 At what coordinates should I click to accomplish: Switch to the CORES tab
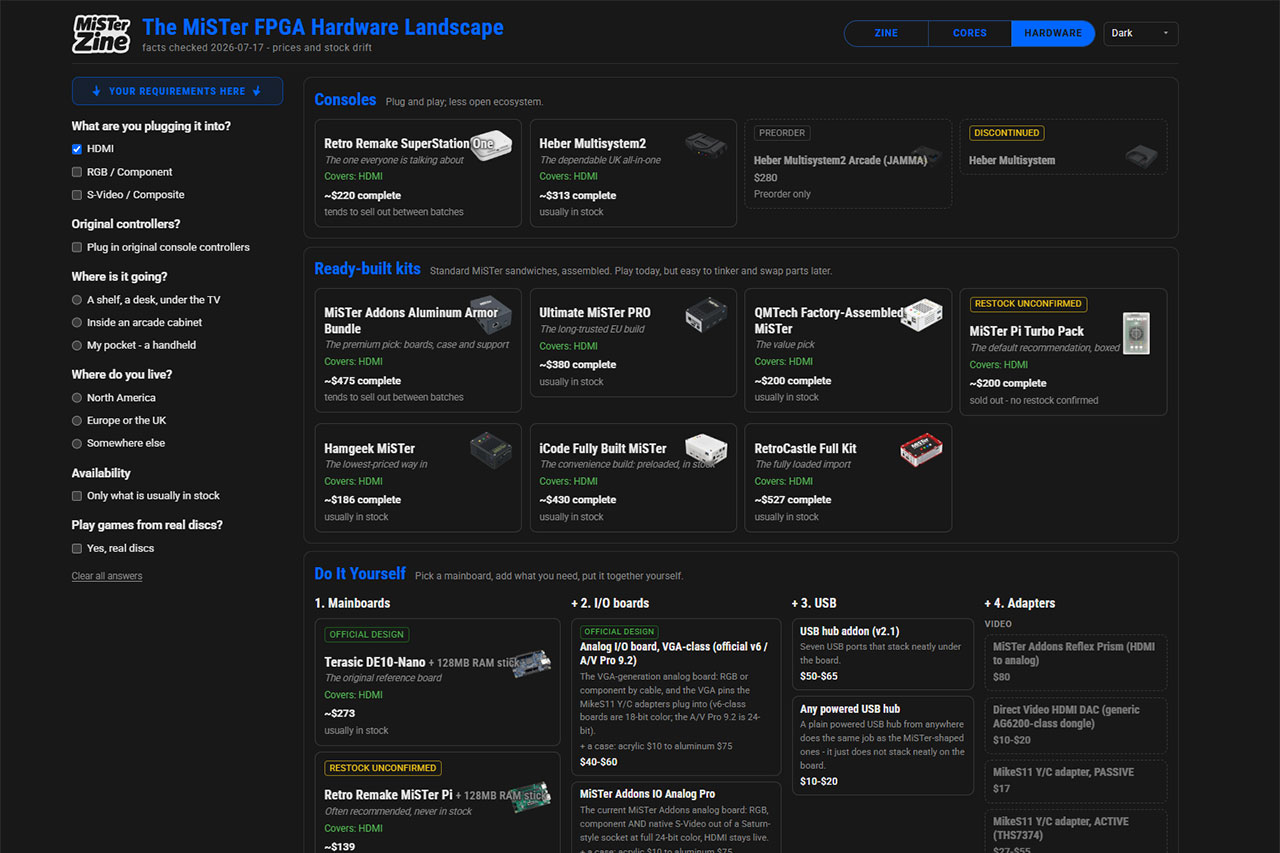coord(970,33)
